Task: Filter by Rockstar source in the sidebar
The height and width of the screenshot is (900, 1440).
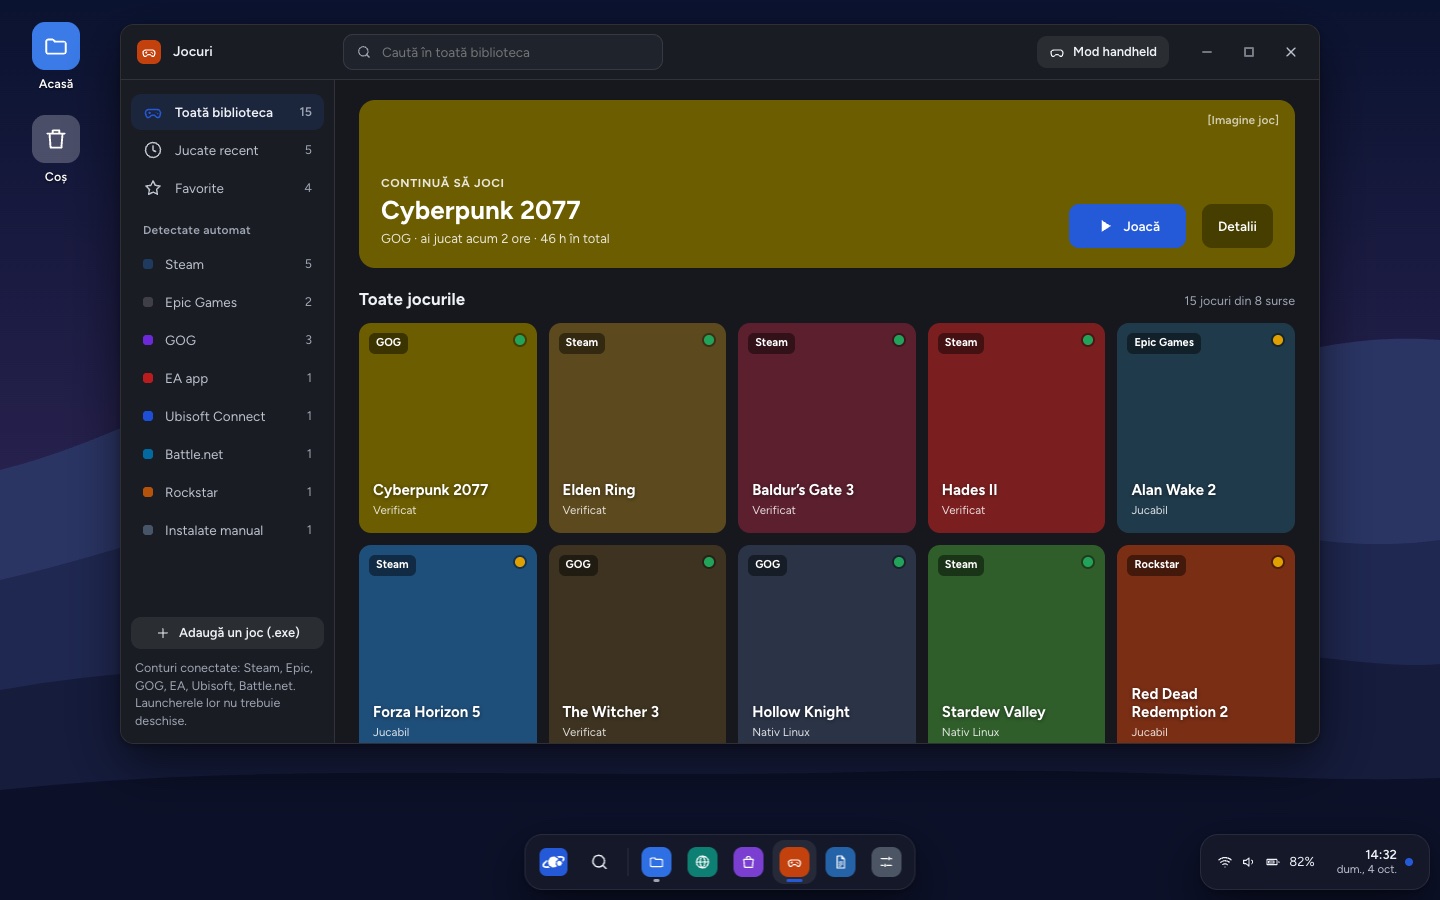Action: (x=227, y=492)
